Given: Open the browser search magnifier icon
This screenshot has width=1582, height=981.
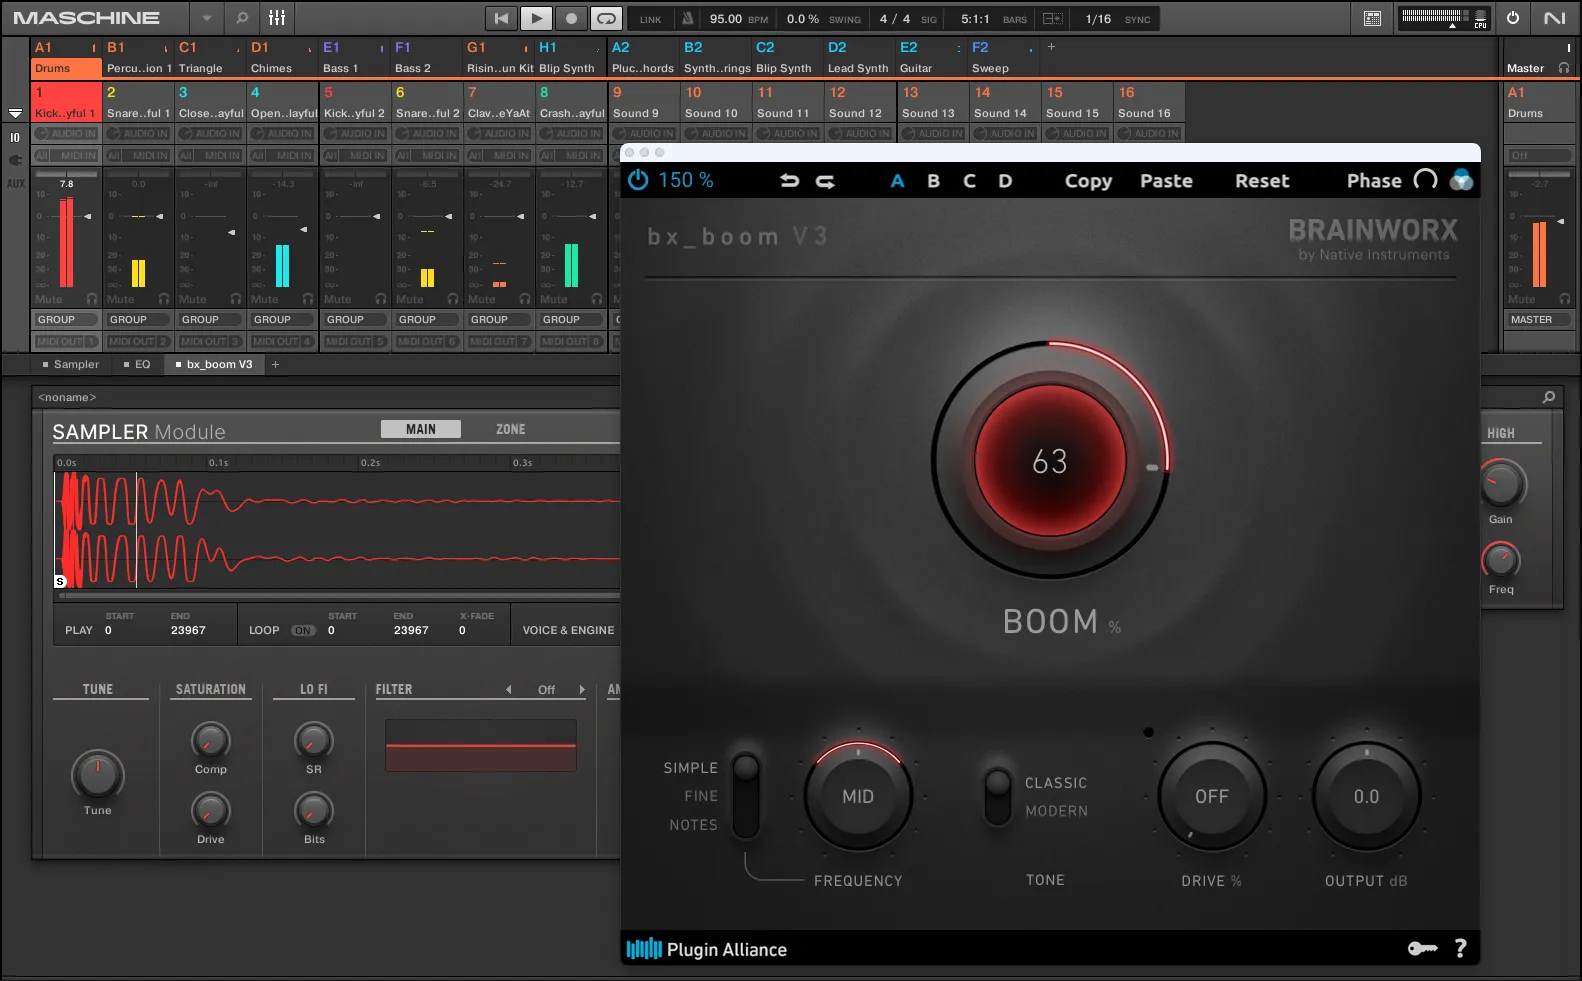Looking at the screenshot, I should pos(241,18).
